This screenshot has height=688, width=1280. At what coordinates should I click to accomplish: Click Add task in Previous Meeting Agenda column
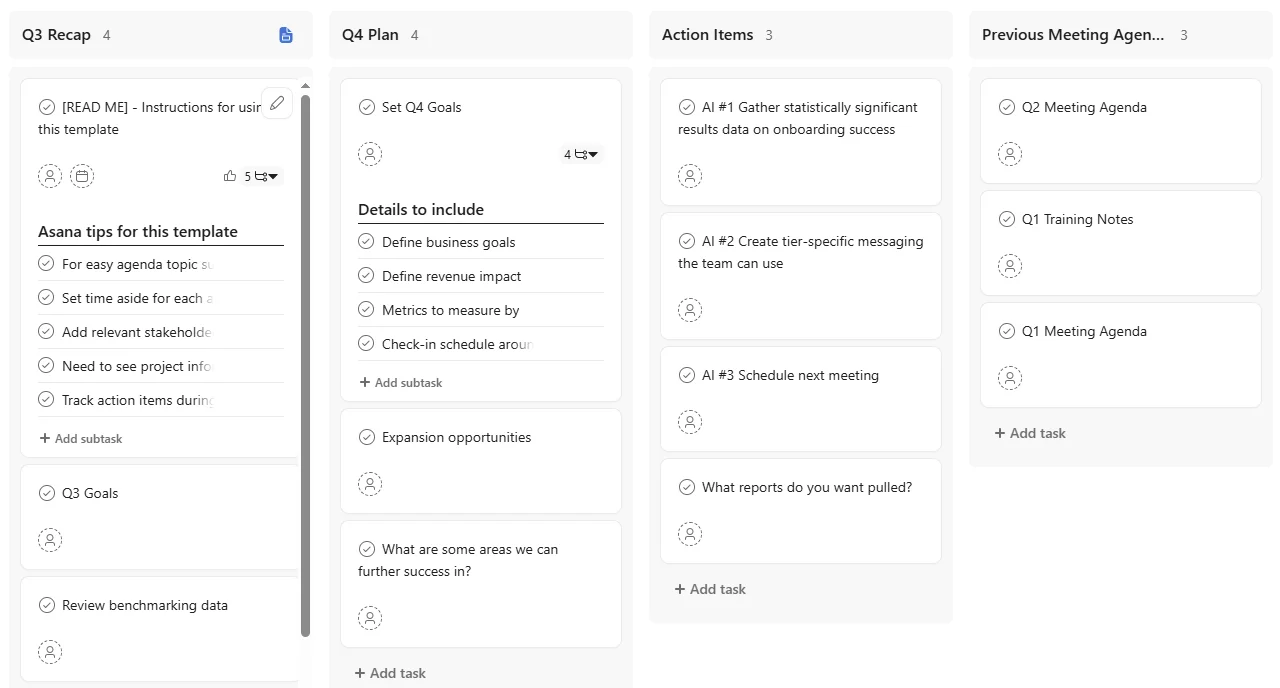click(1030, 433)
